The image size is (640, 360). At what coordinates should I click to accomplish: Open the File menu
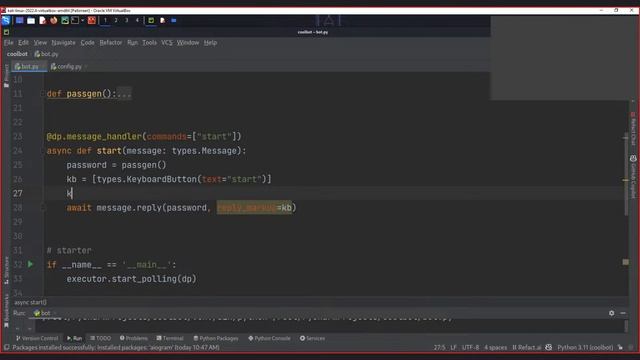tap(9, 42)
